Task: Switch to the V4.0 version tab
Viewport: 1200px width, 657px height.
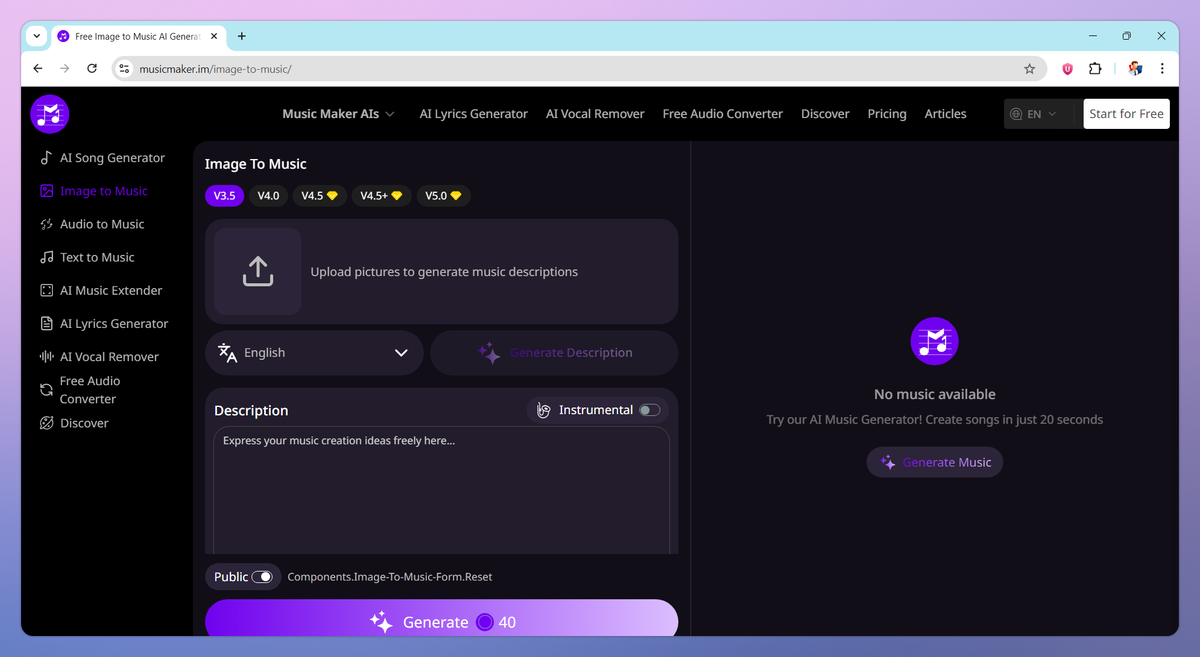Action: pyautogui.click(x=268, y=195)
